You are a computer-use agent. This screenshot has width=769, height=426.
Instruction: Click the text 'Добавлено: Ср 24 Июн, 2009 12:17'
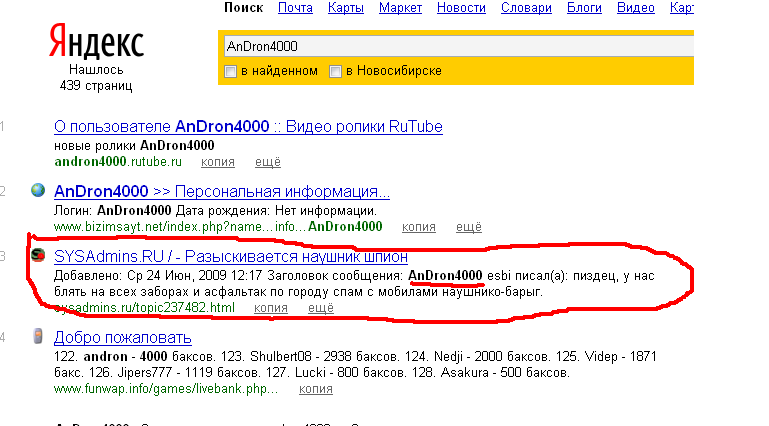point(158,276)
